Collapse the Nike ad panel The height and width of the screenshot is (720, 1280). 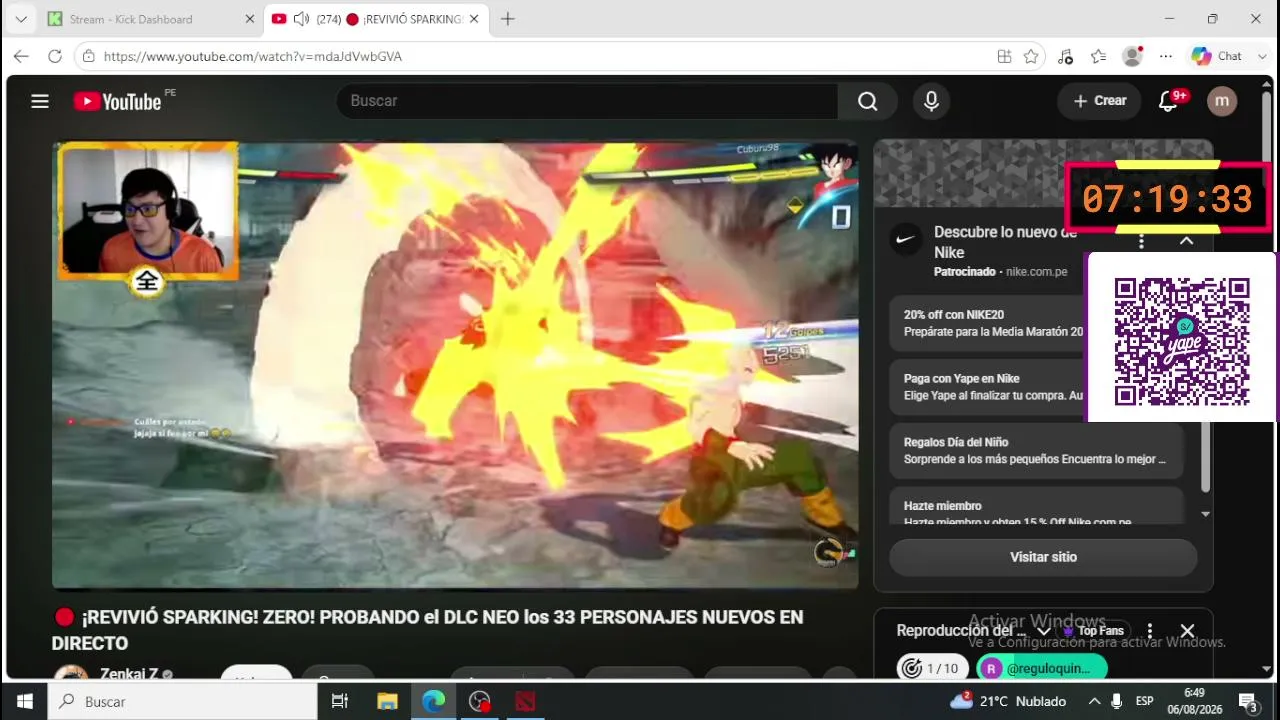pos(1186,241)
